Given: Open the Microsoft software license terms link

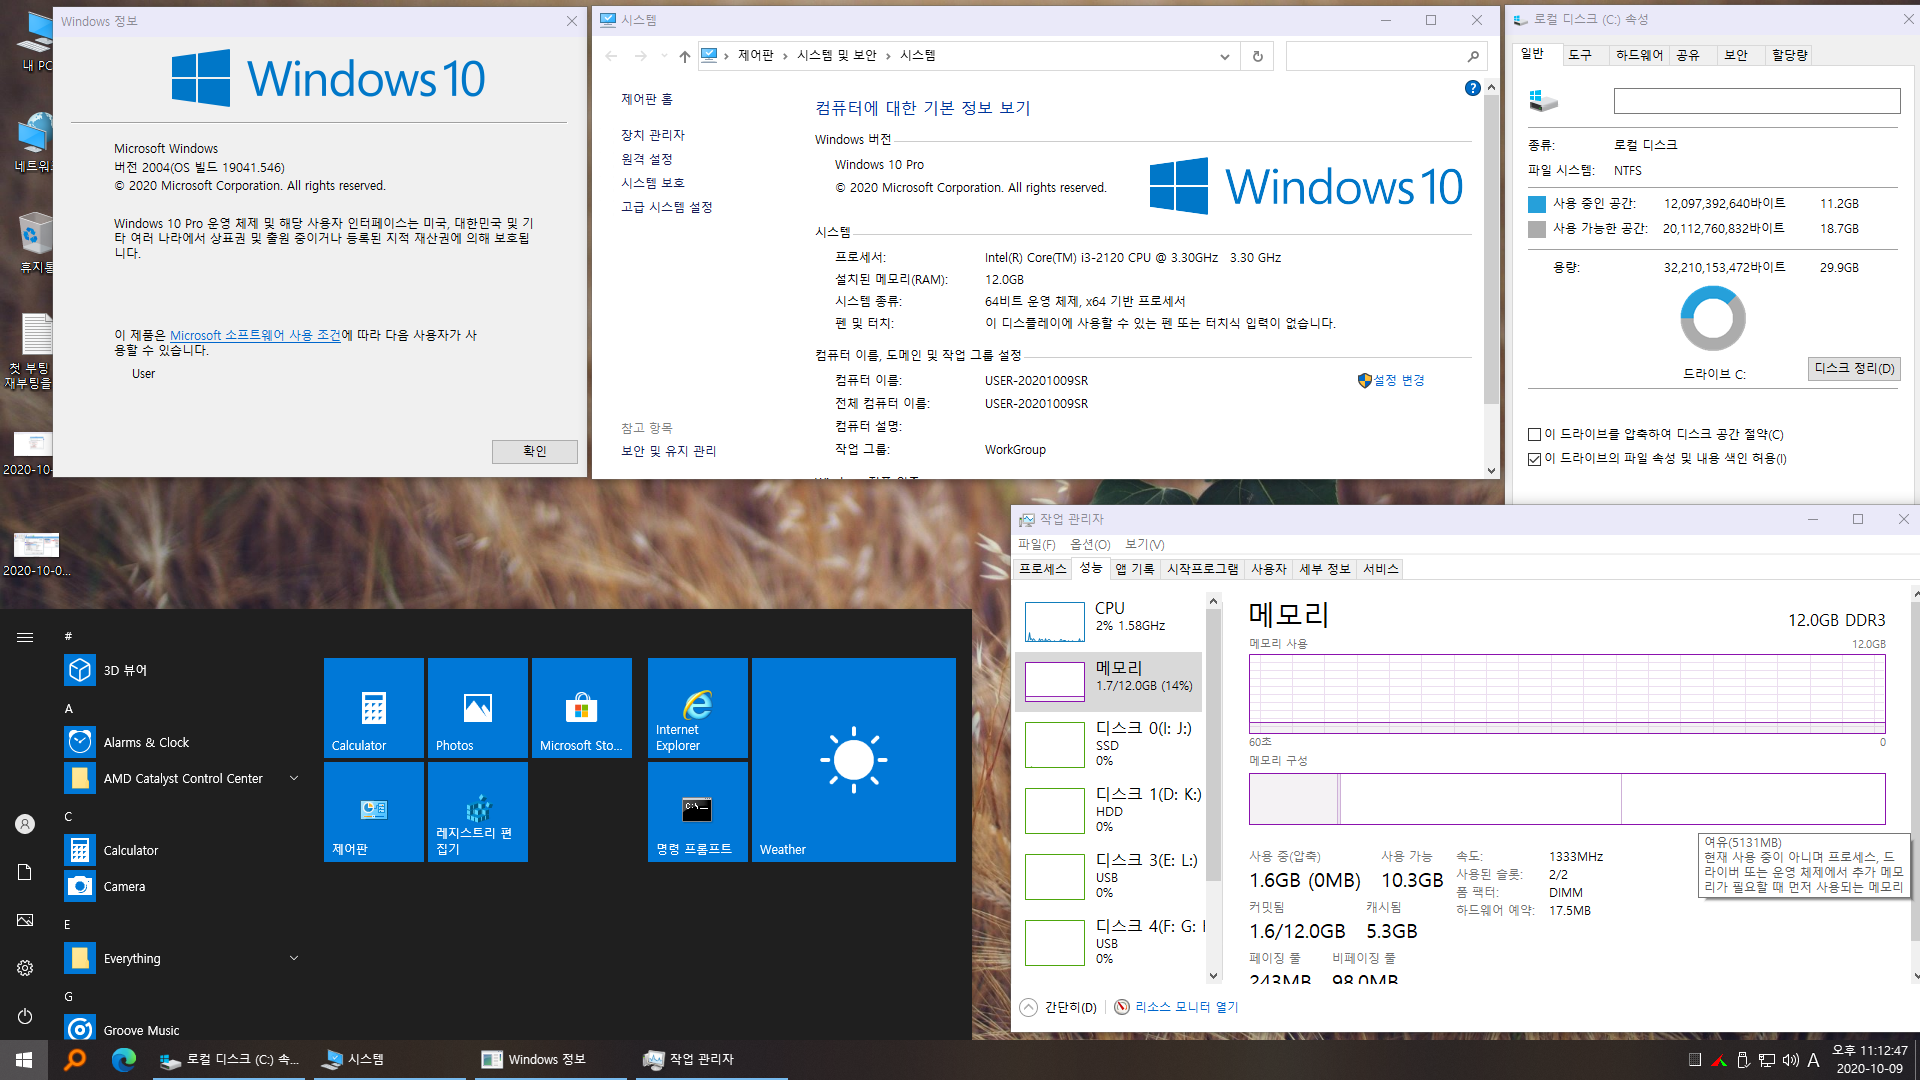Looking at the screenshot, I should [x=255, y=335].
